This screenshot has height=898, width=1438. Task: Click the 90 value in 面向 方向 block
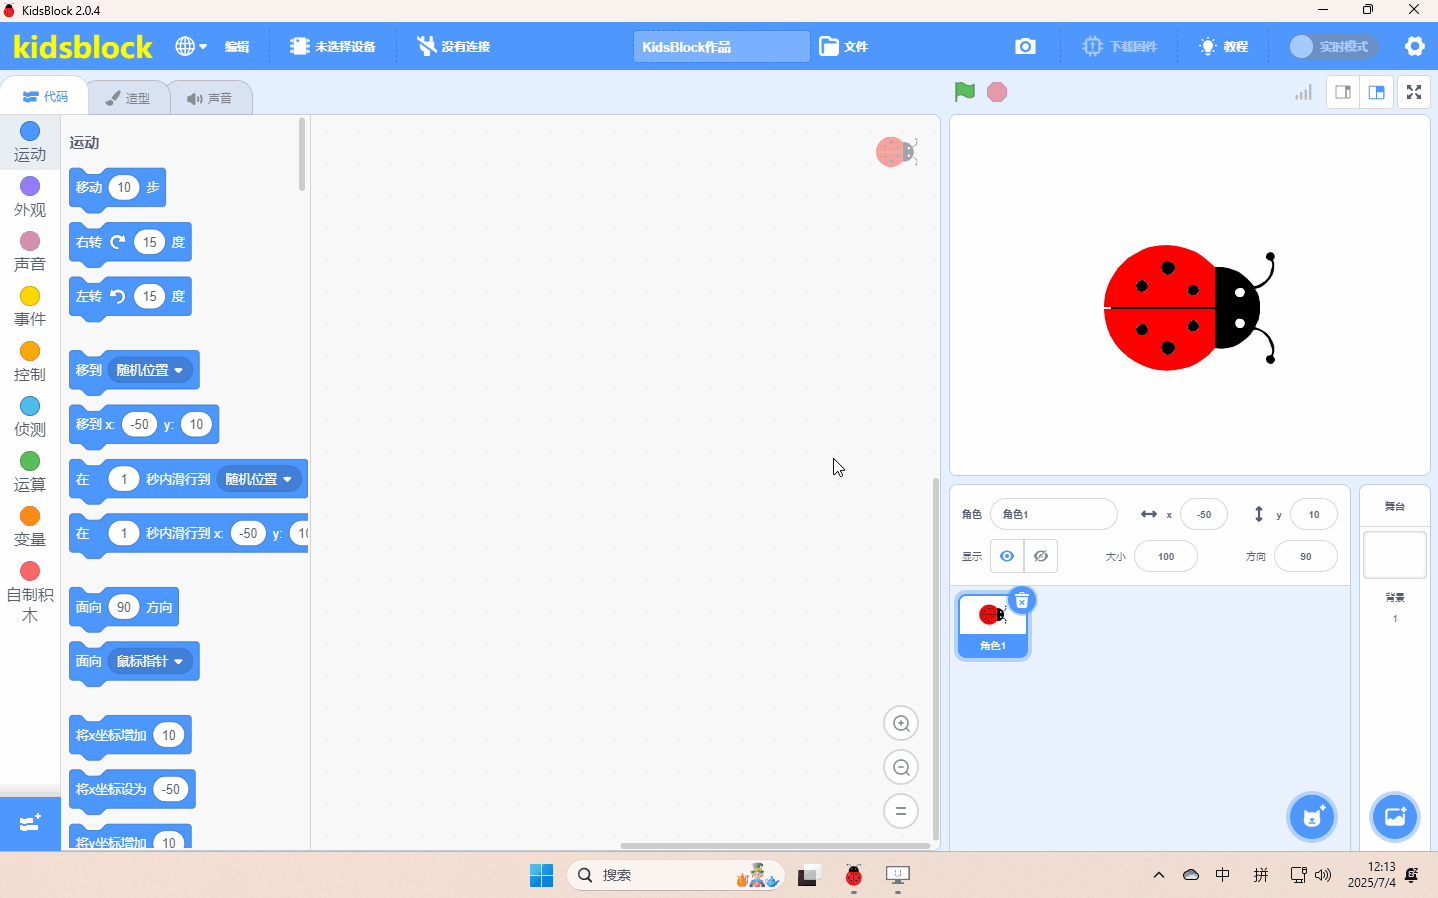coord(123,607)
